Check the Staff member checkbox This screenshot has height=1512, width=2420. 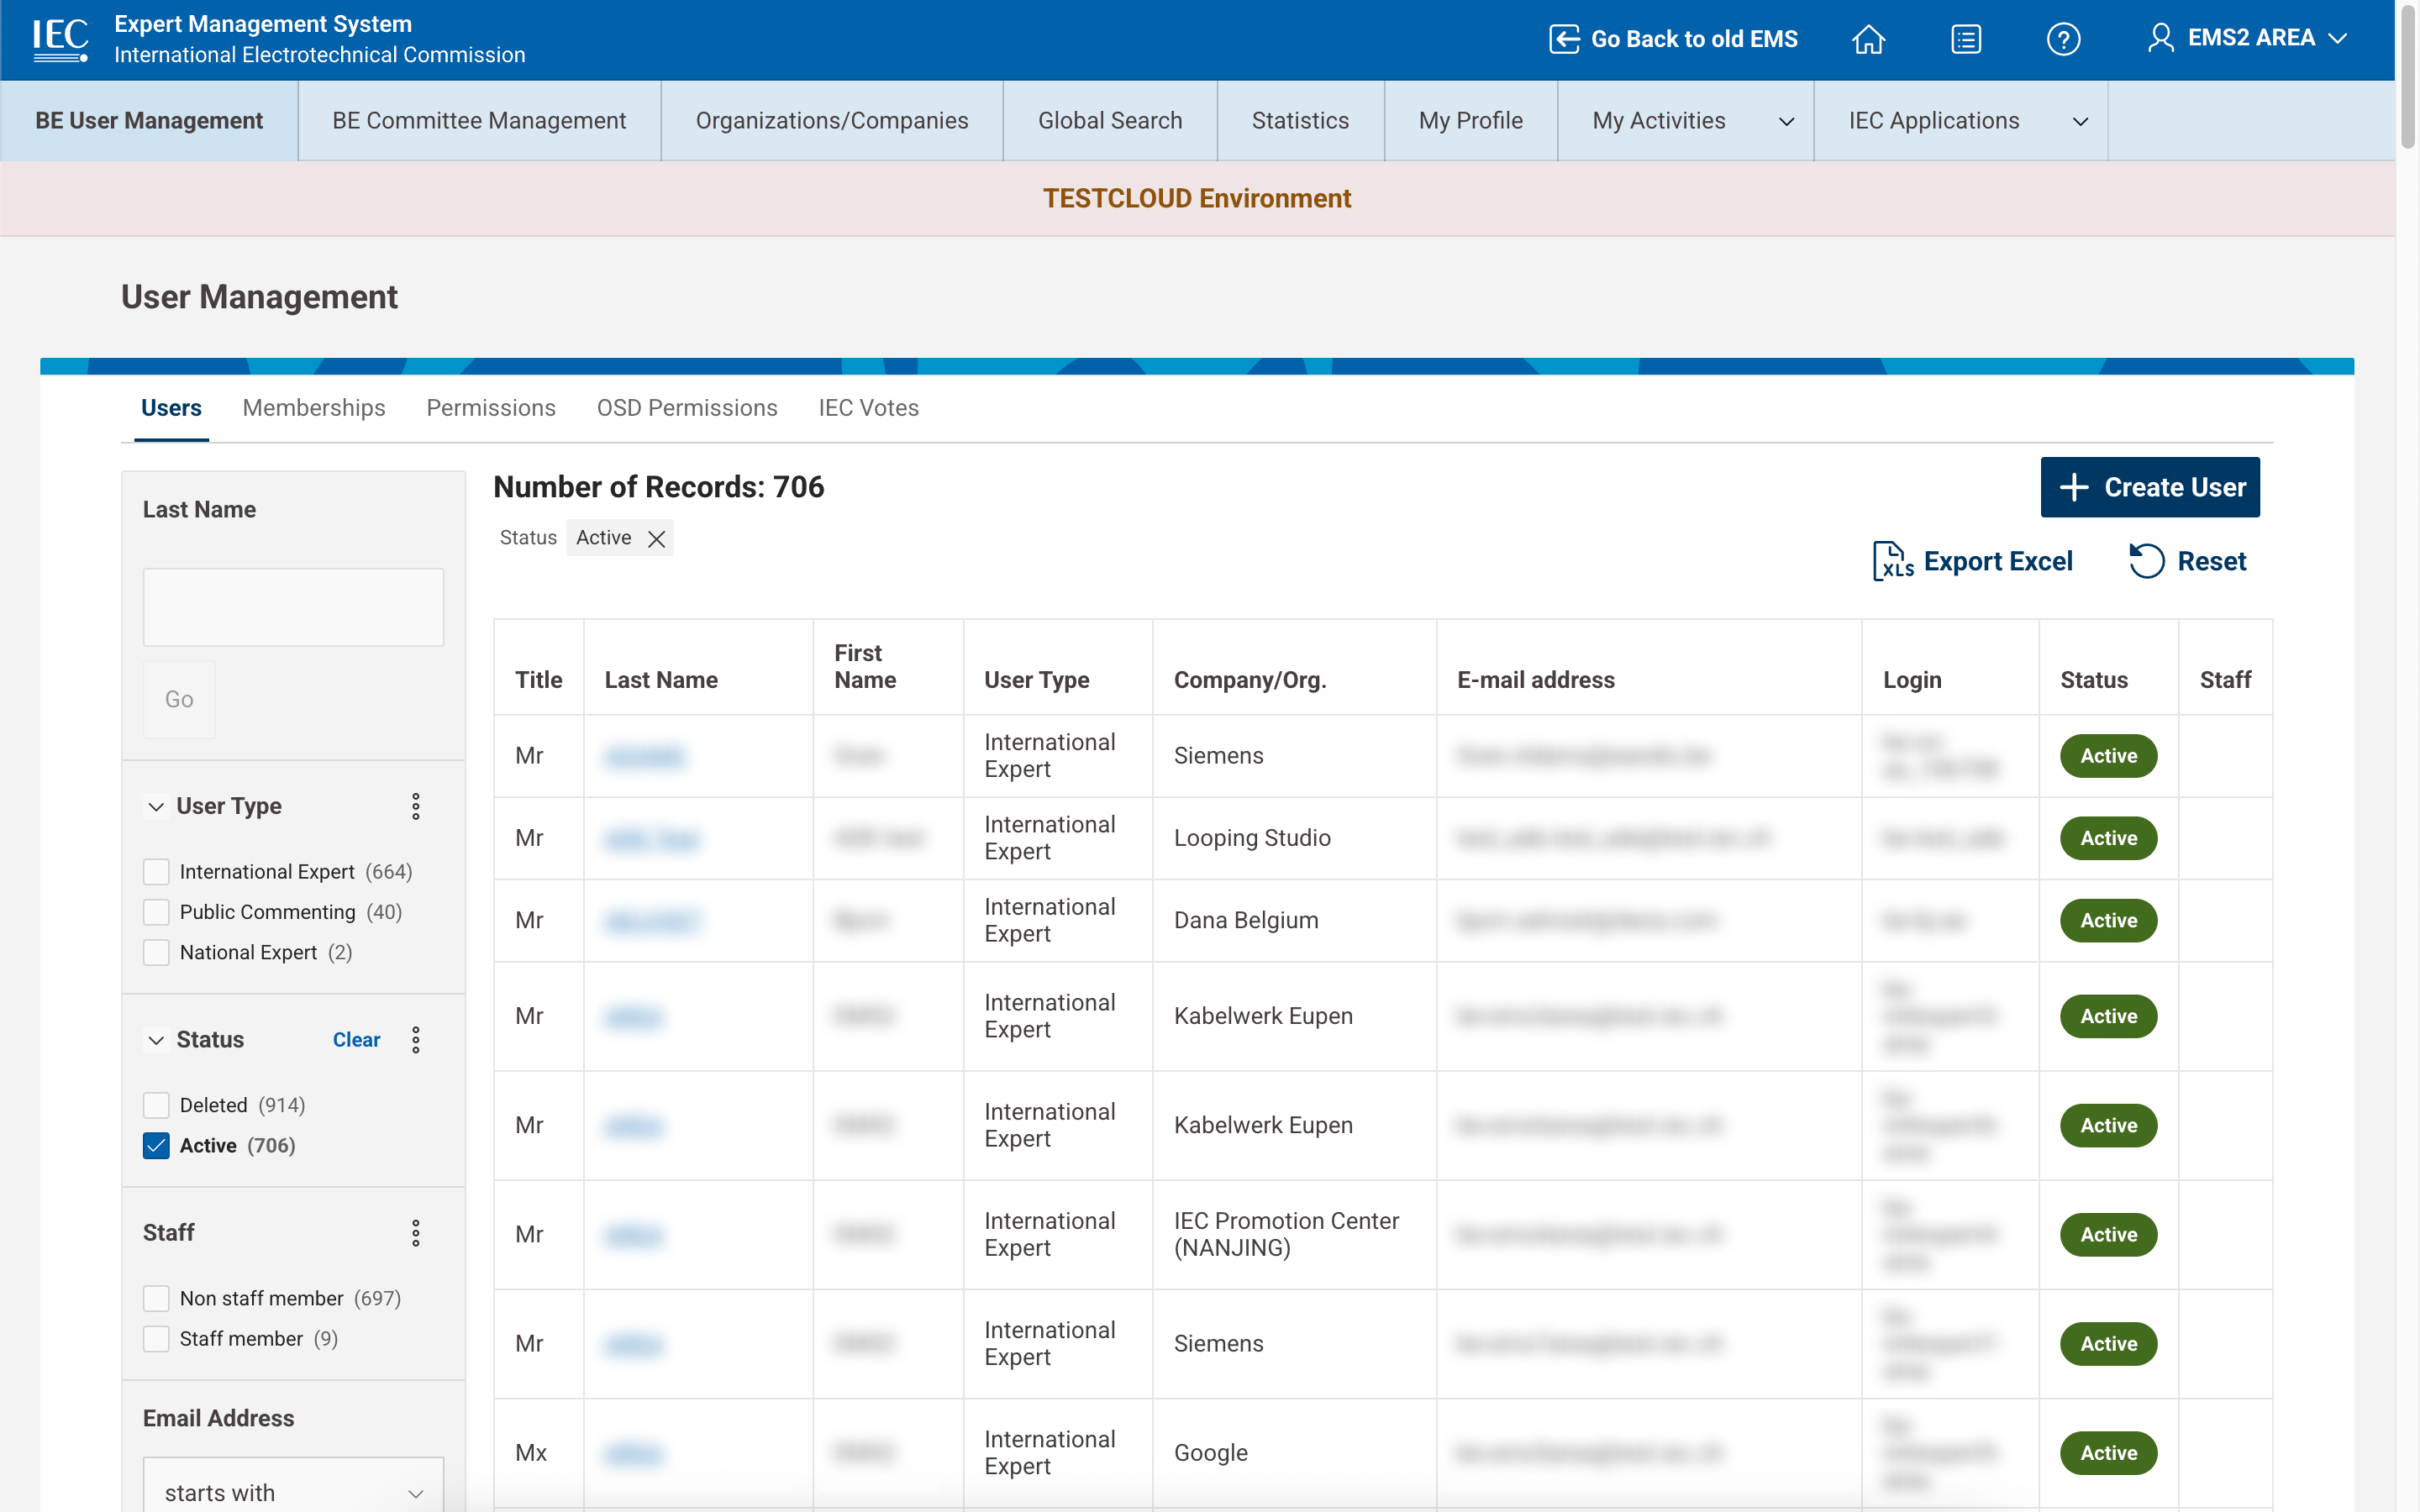point(156,1339)
